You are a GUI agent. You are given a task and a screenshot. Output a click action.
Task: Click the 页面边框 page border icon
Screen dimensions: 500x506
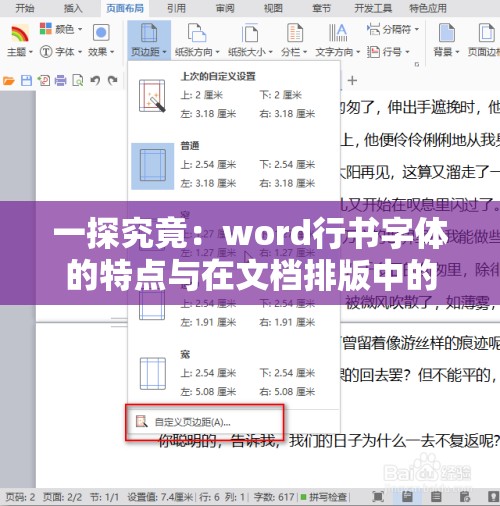[x=486, y=33]
